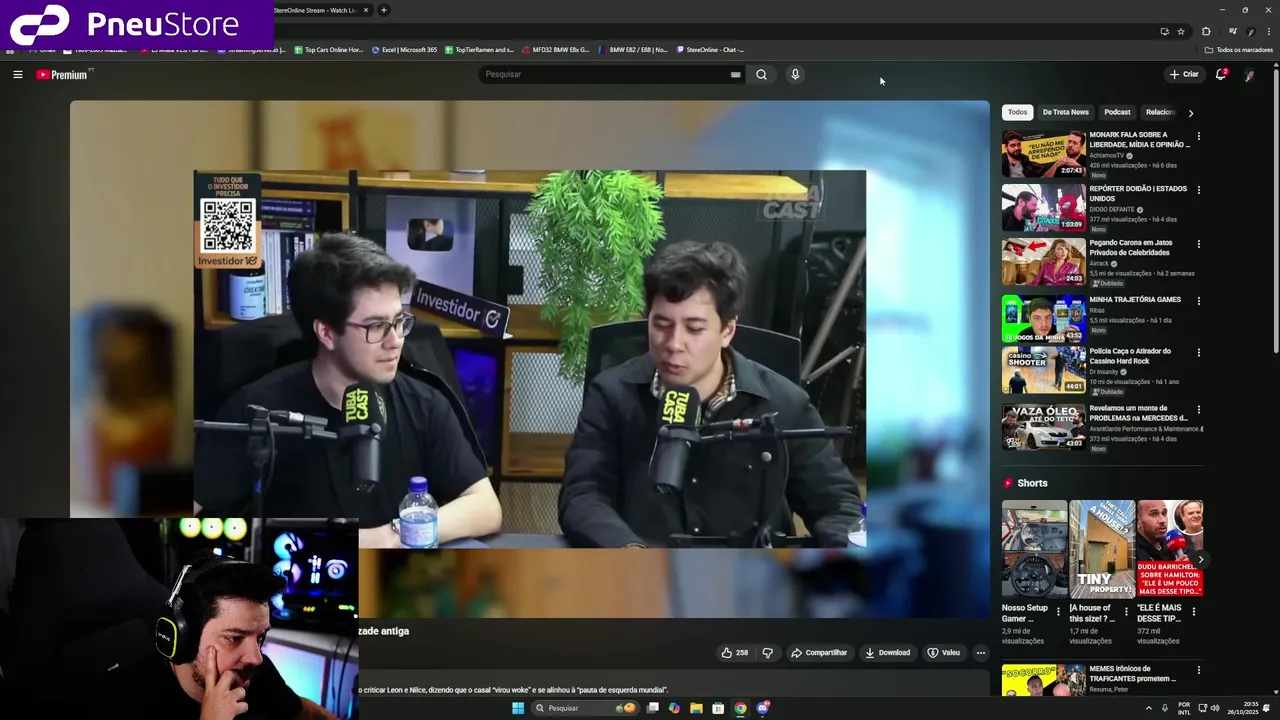The height and width of the screenshot is (720, 1280).
Task: Click the Valeu button
Action: [x=944, y=653]
